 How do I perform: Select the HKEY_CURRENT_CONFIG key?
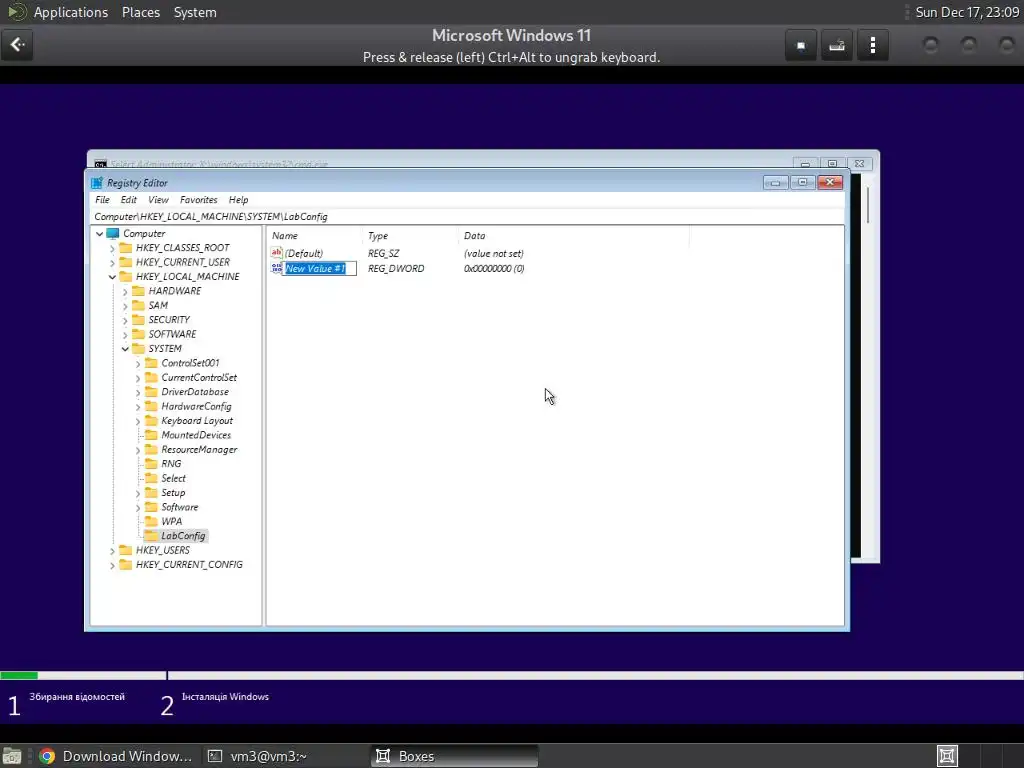coord(189,564)
